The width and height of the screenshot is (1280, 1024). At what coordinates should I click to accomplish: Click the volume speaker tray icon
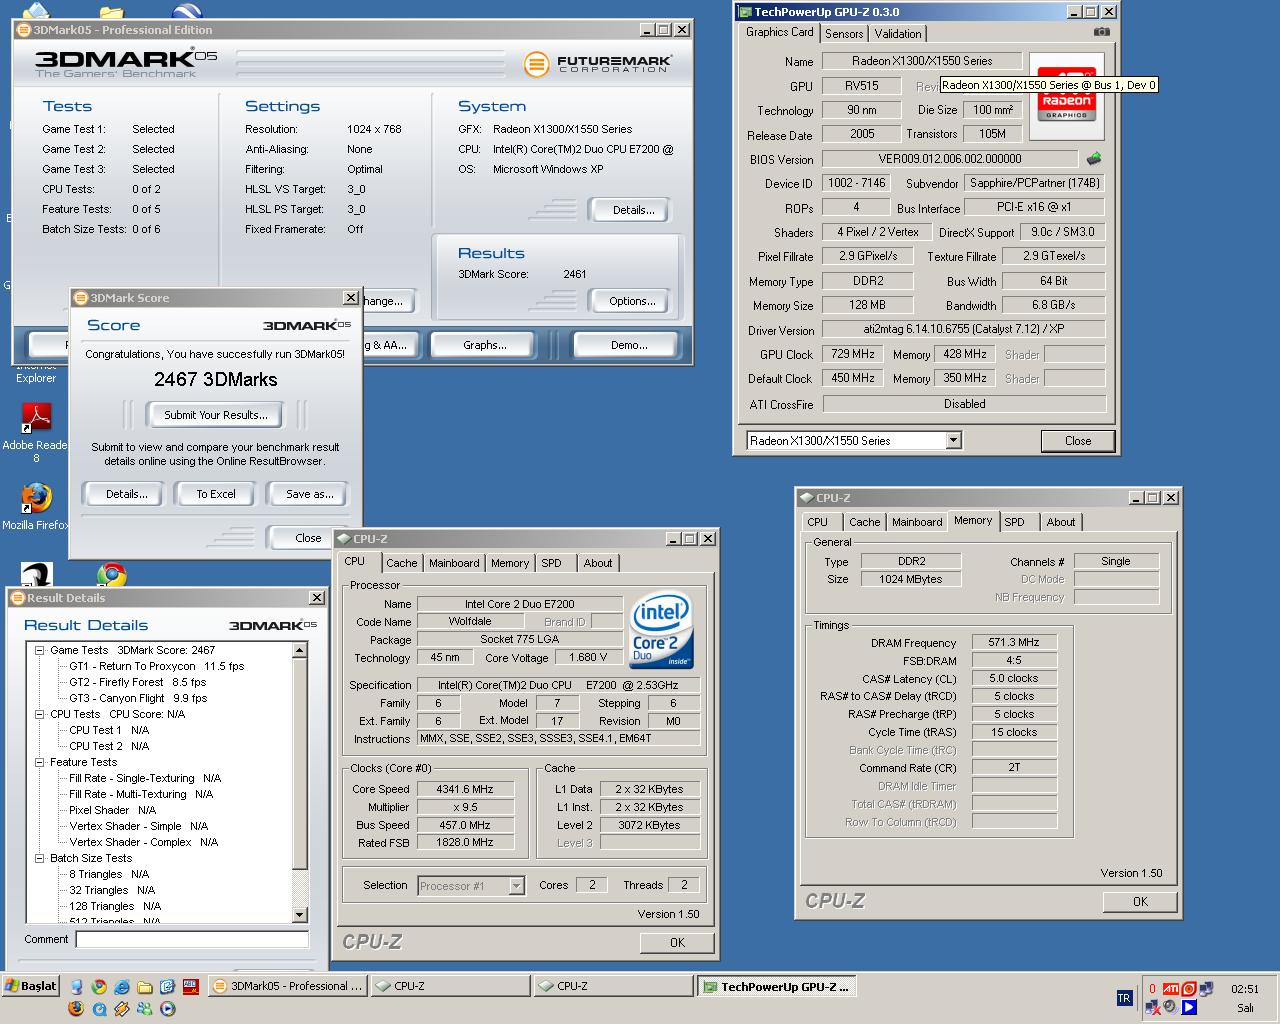[1170, 1007]
